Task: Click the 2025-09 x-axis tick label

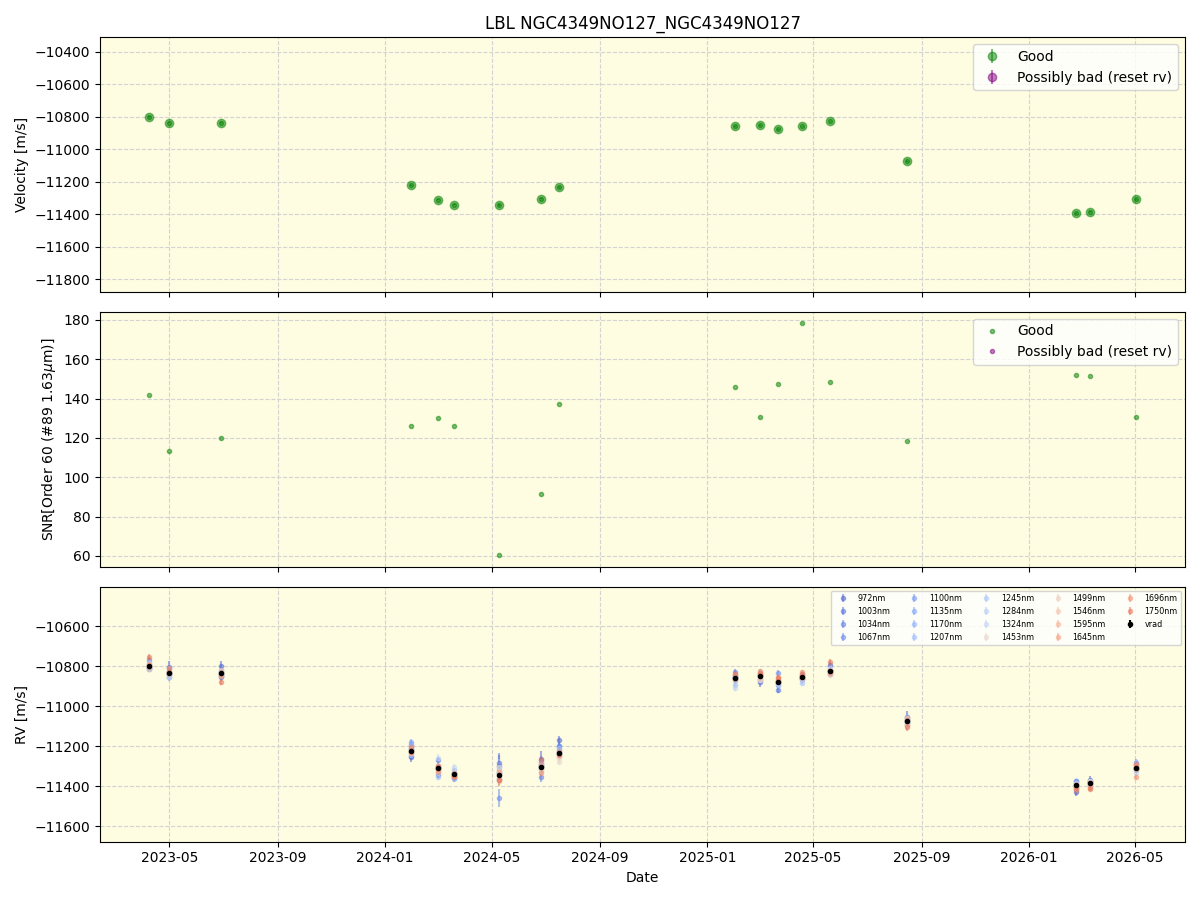Action: tap(922, 856)
